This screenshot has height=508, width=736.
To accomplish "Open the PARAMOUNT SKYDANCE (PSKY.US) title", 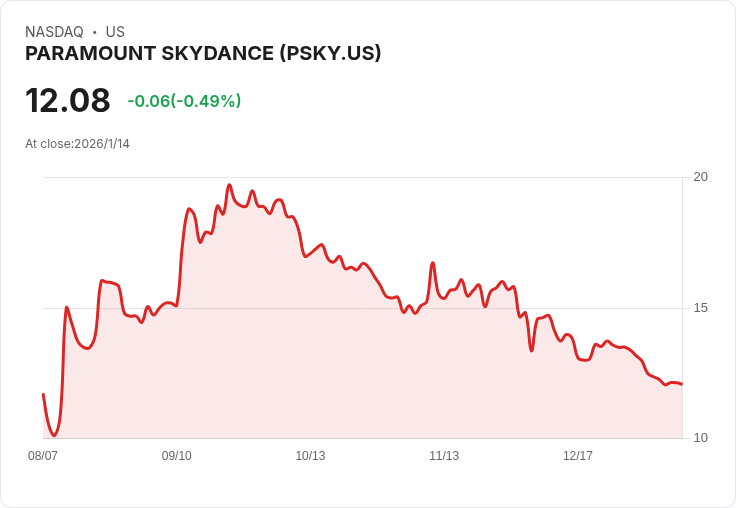I will [203, 54].
